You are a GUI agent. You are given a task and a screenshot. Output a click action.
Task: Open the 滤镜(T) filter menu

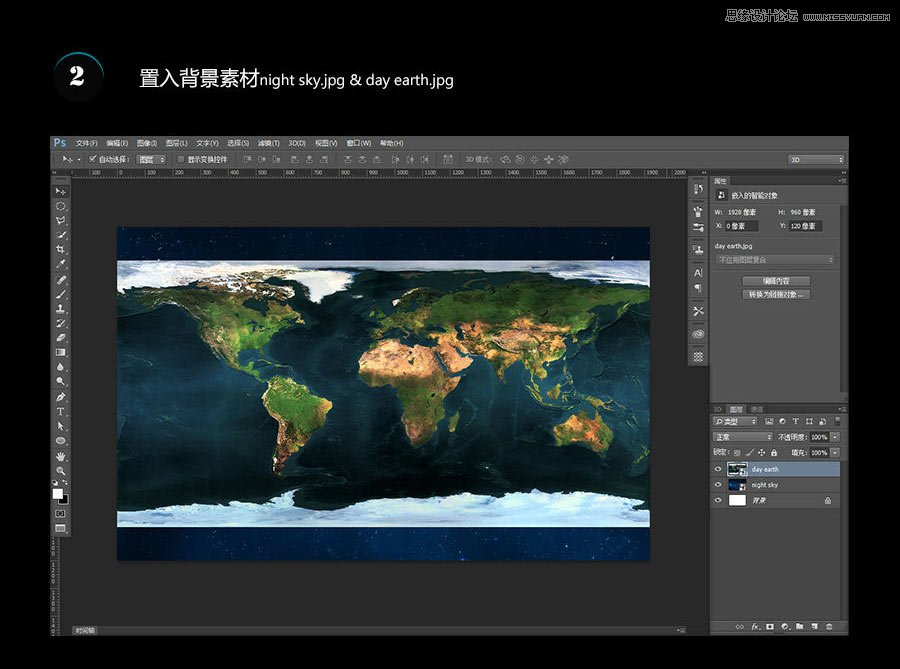click(x=268, y=143)
